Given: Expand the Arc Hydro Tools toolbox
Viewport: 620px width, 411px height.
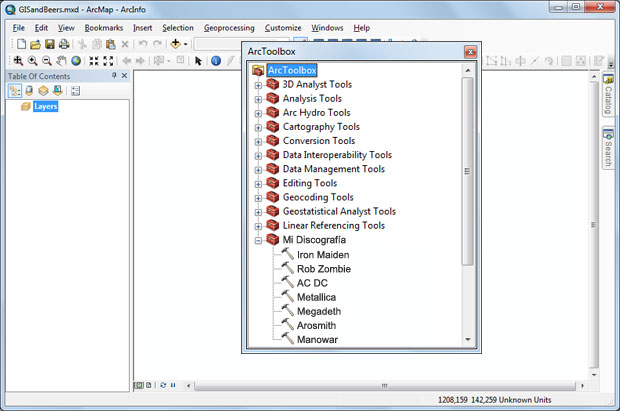Looking at the screenshot, I should pos(258,114).
